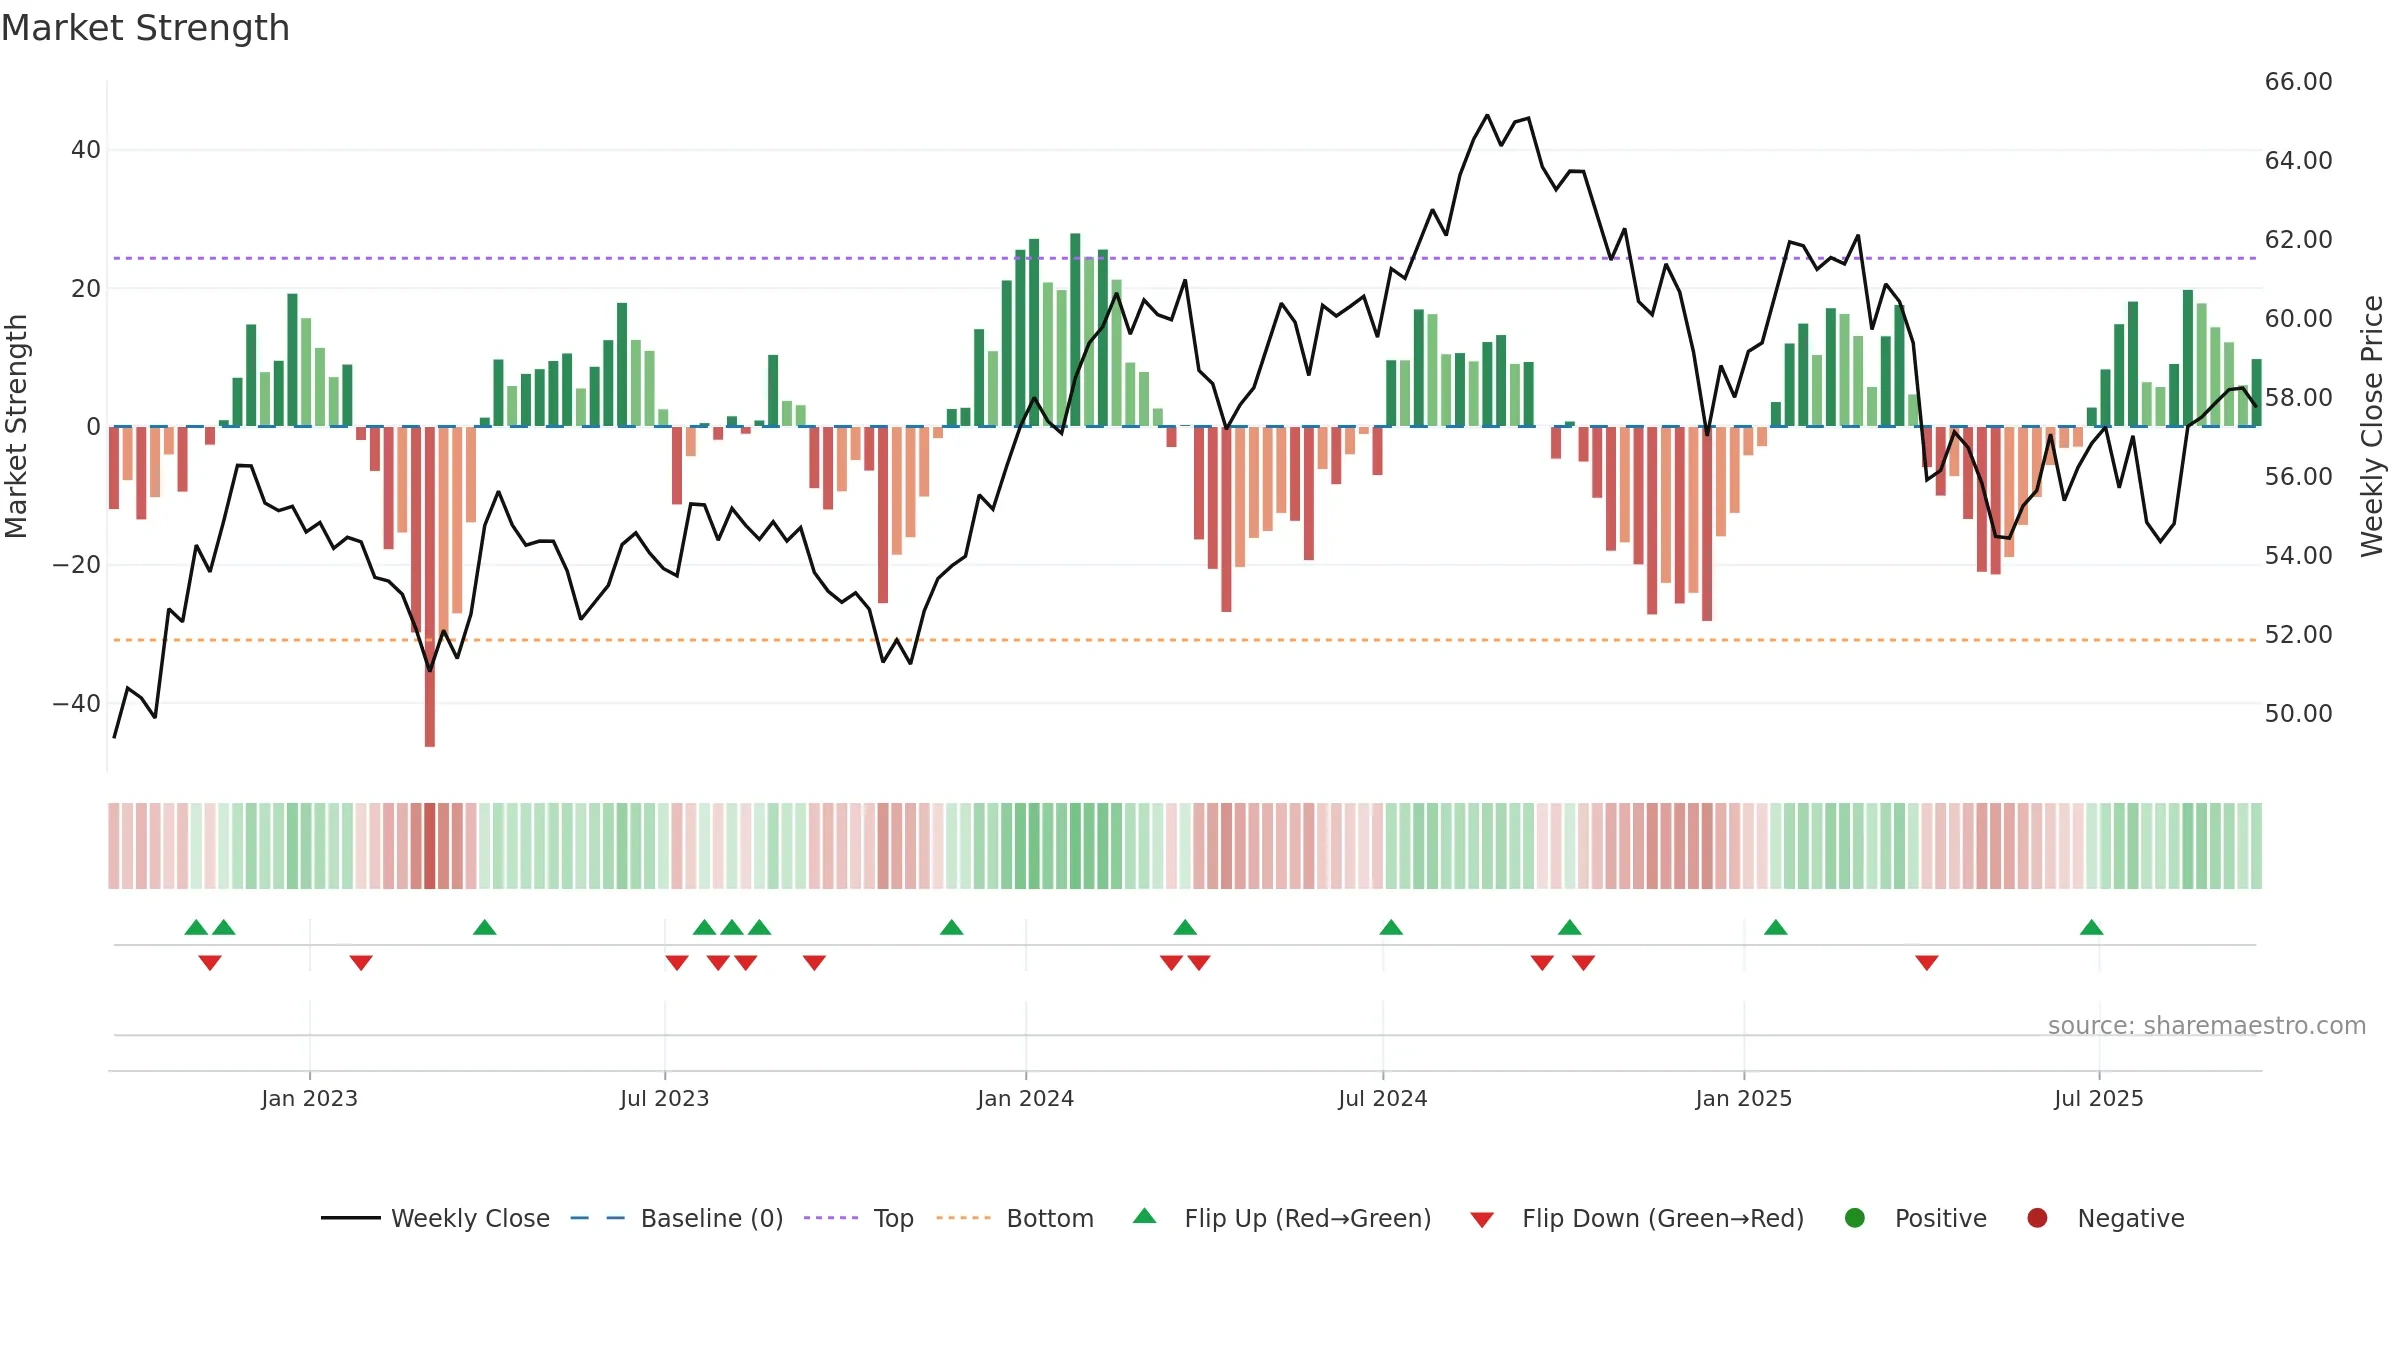Toggle the Weekly Close legend entry

(x=436, y=1218)
